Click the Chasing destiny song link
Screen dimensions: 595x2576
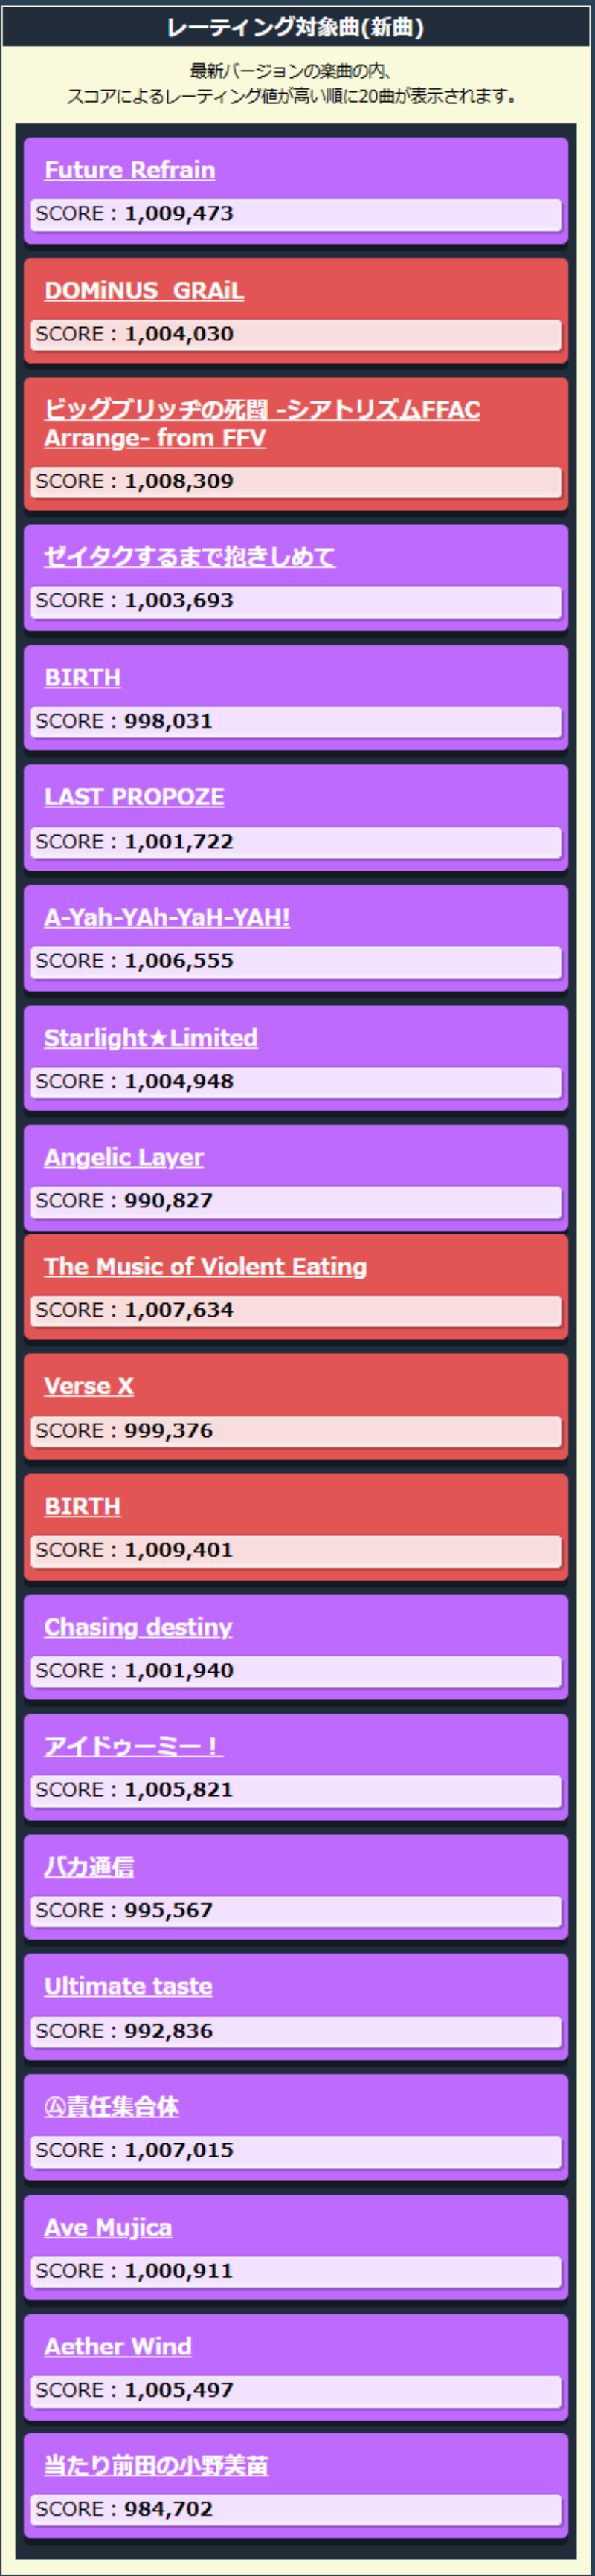point(138,1627)
